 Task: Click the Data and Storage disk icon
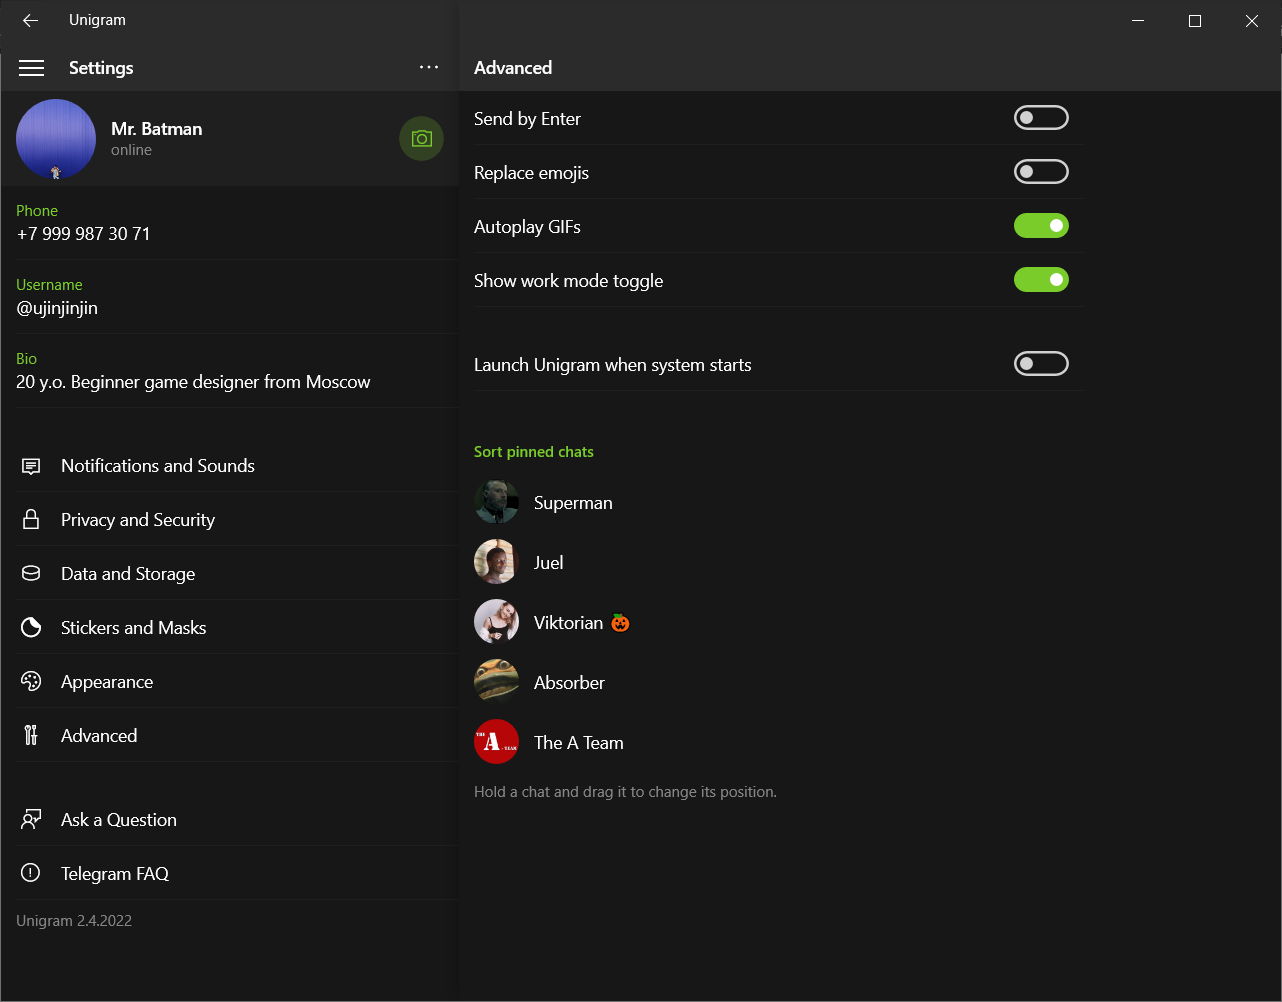[31, 574]
